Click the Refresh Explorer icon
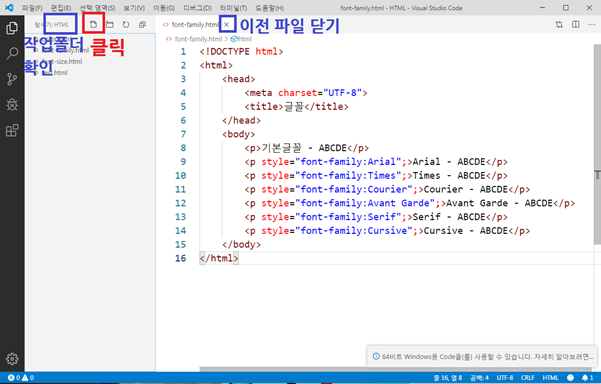 (126, 25)
